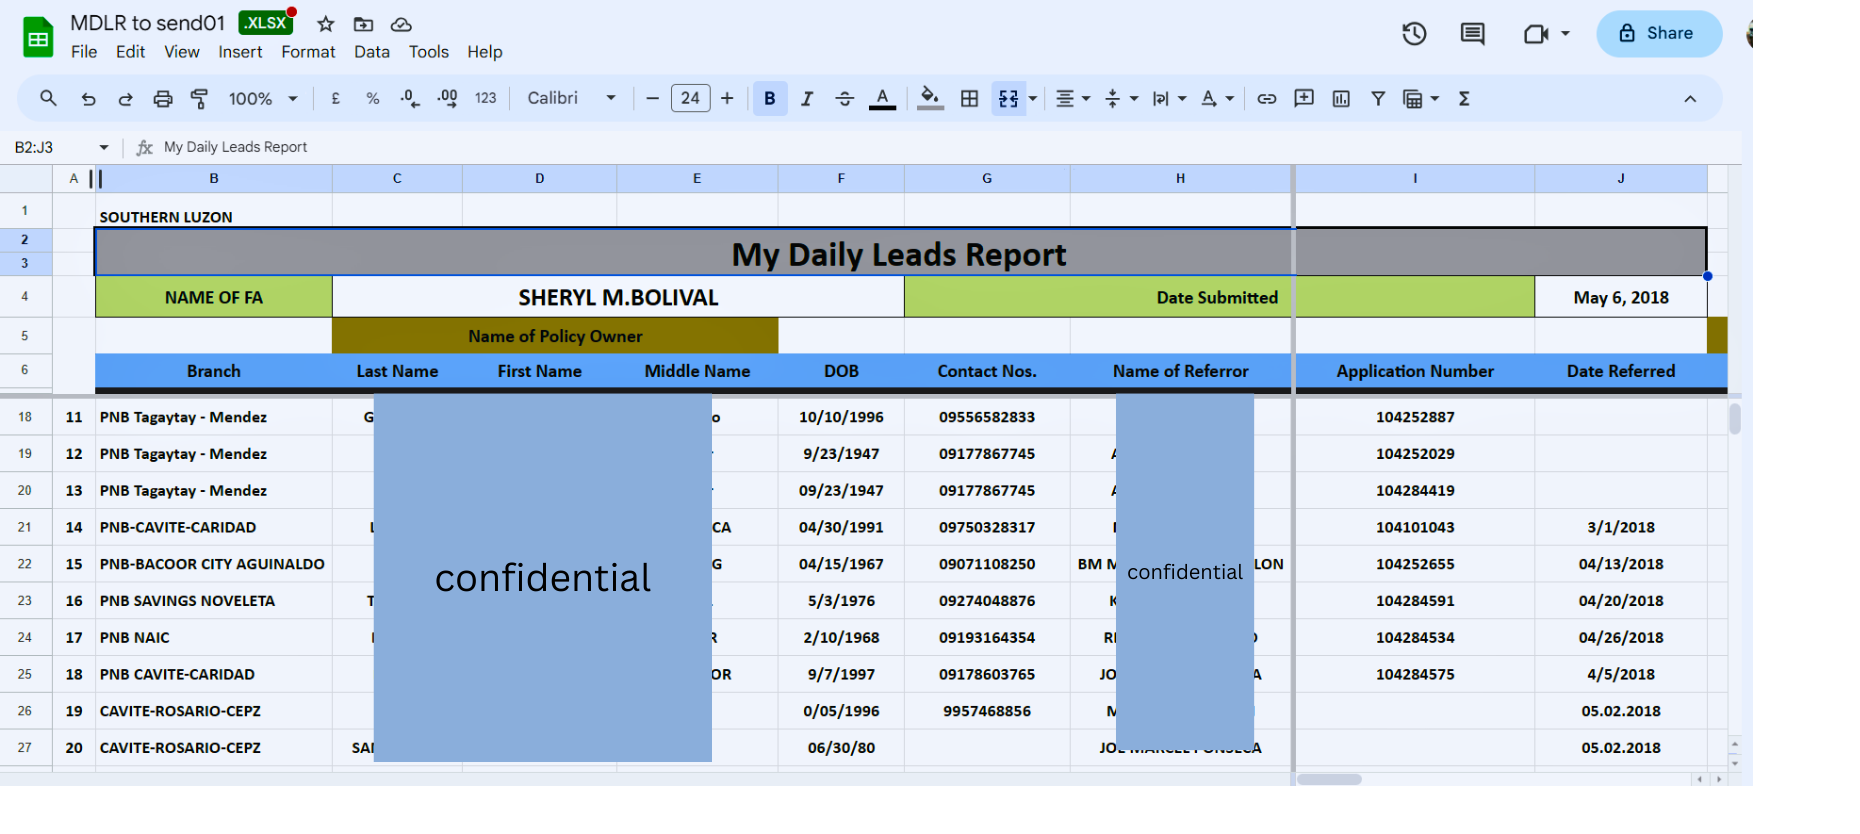Open the zoom 100% dropdown
The image size is (1860, 834).
[262, 98]
